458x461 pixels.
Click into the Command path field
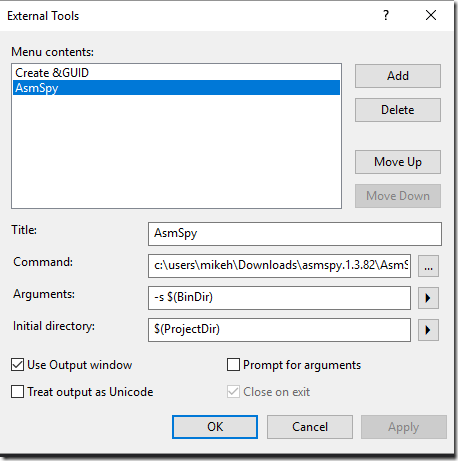point(279,266)
